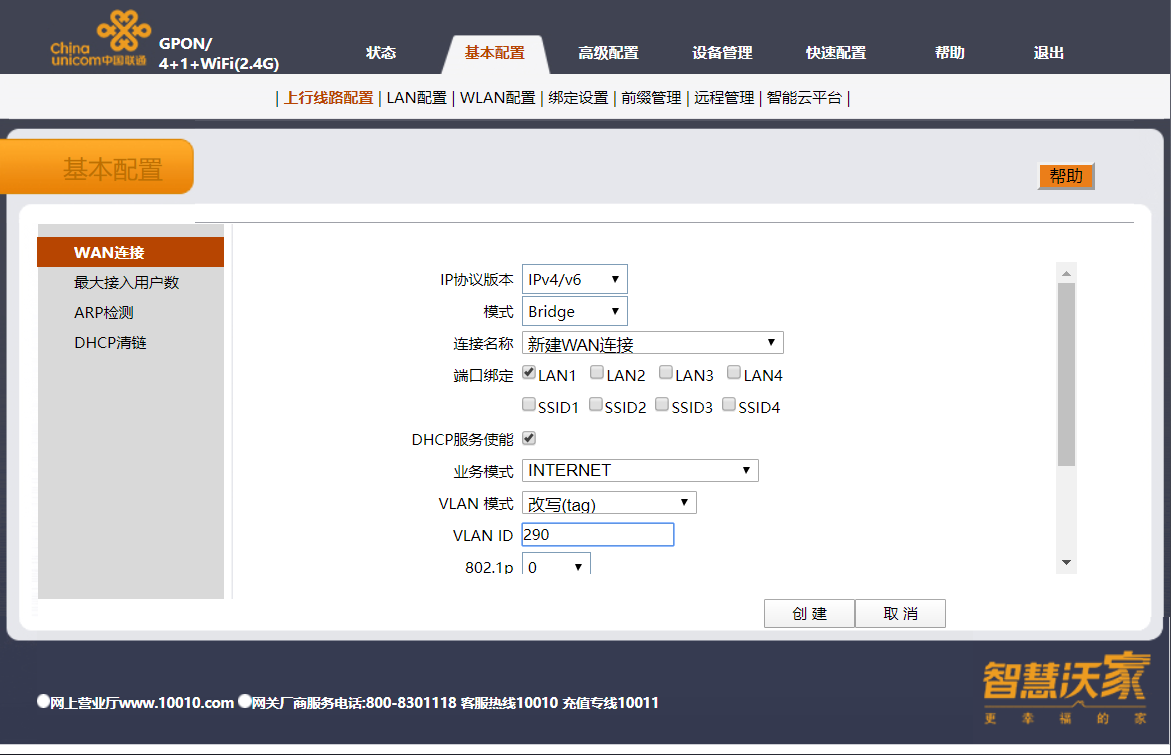Click the form scrollbar down arrow
Screen dimensions: 1171x755
tap(1066, 562)
